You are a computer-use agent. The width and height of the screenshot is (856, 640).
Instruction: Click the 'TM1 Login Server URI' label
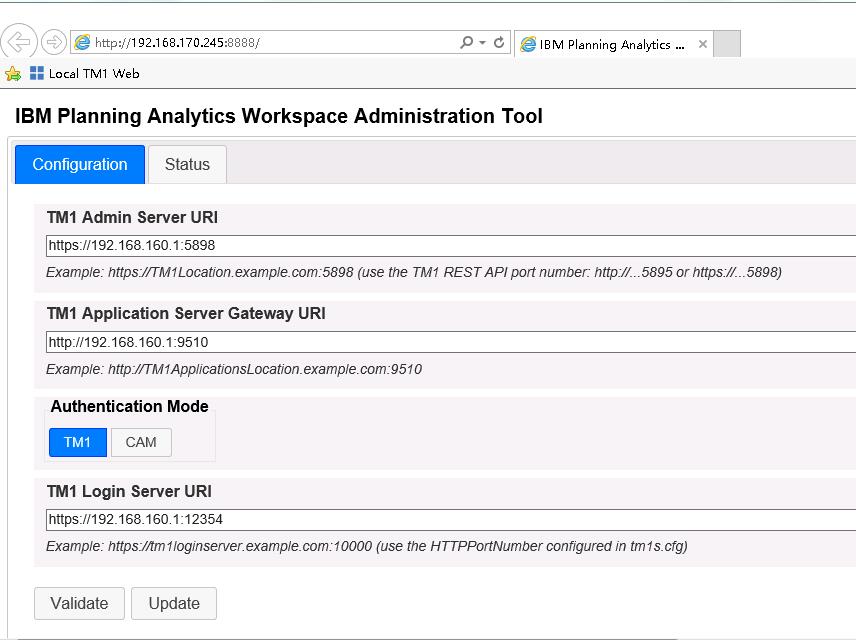click(x=129, y=491)
